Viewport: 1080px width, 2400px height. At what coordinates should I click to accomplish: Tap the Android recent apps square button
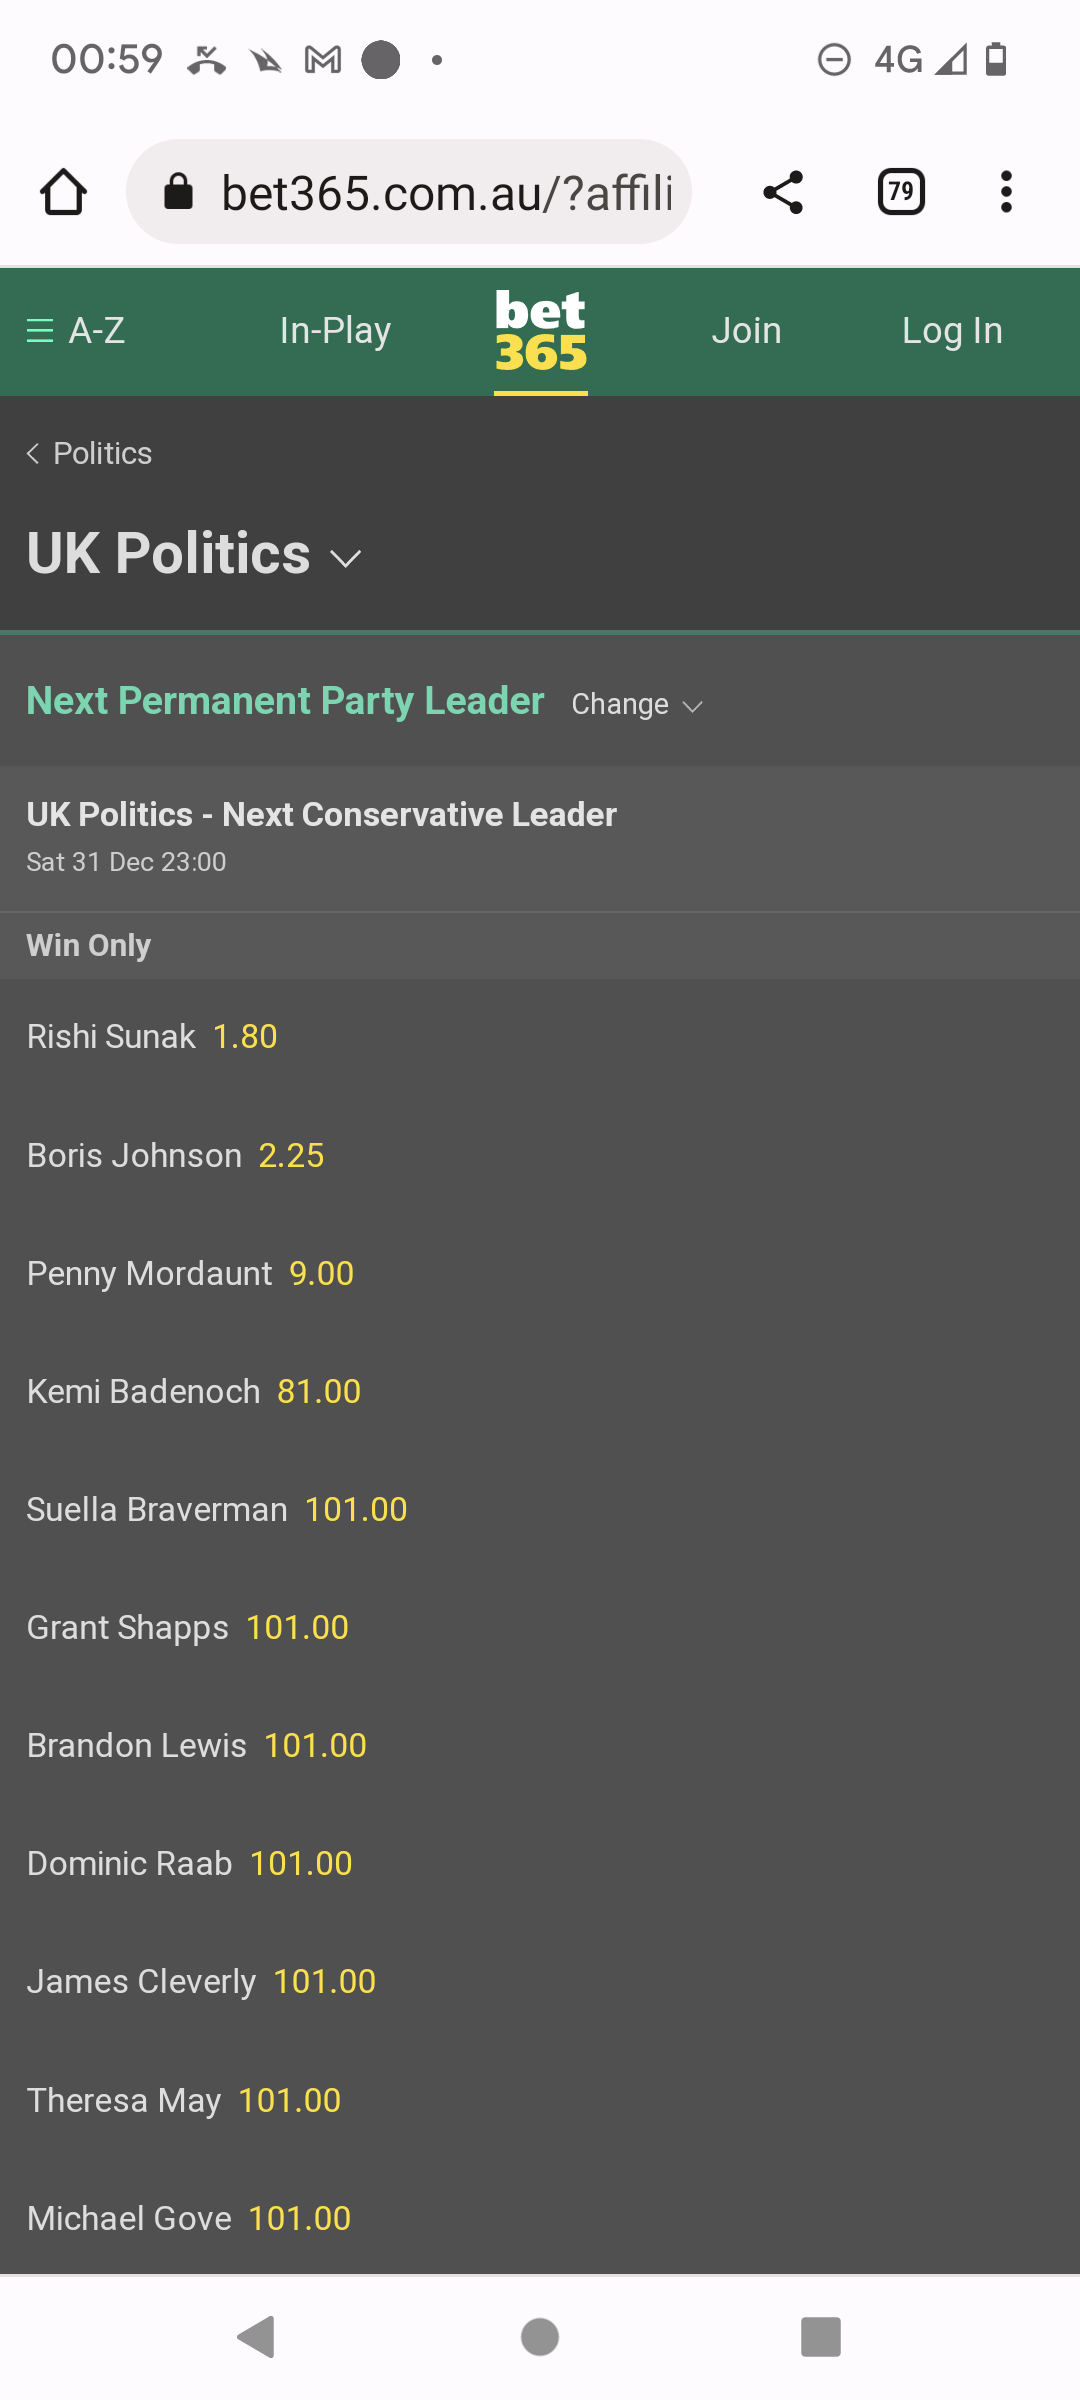pos(821,2337)
